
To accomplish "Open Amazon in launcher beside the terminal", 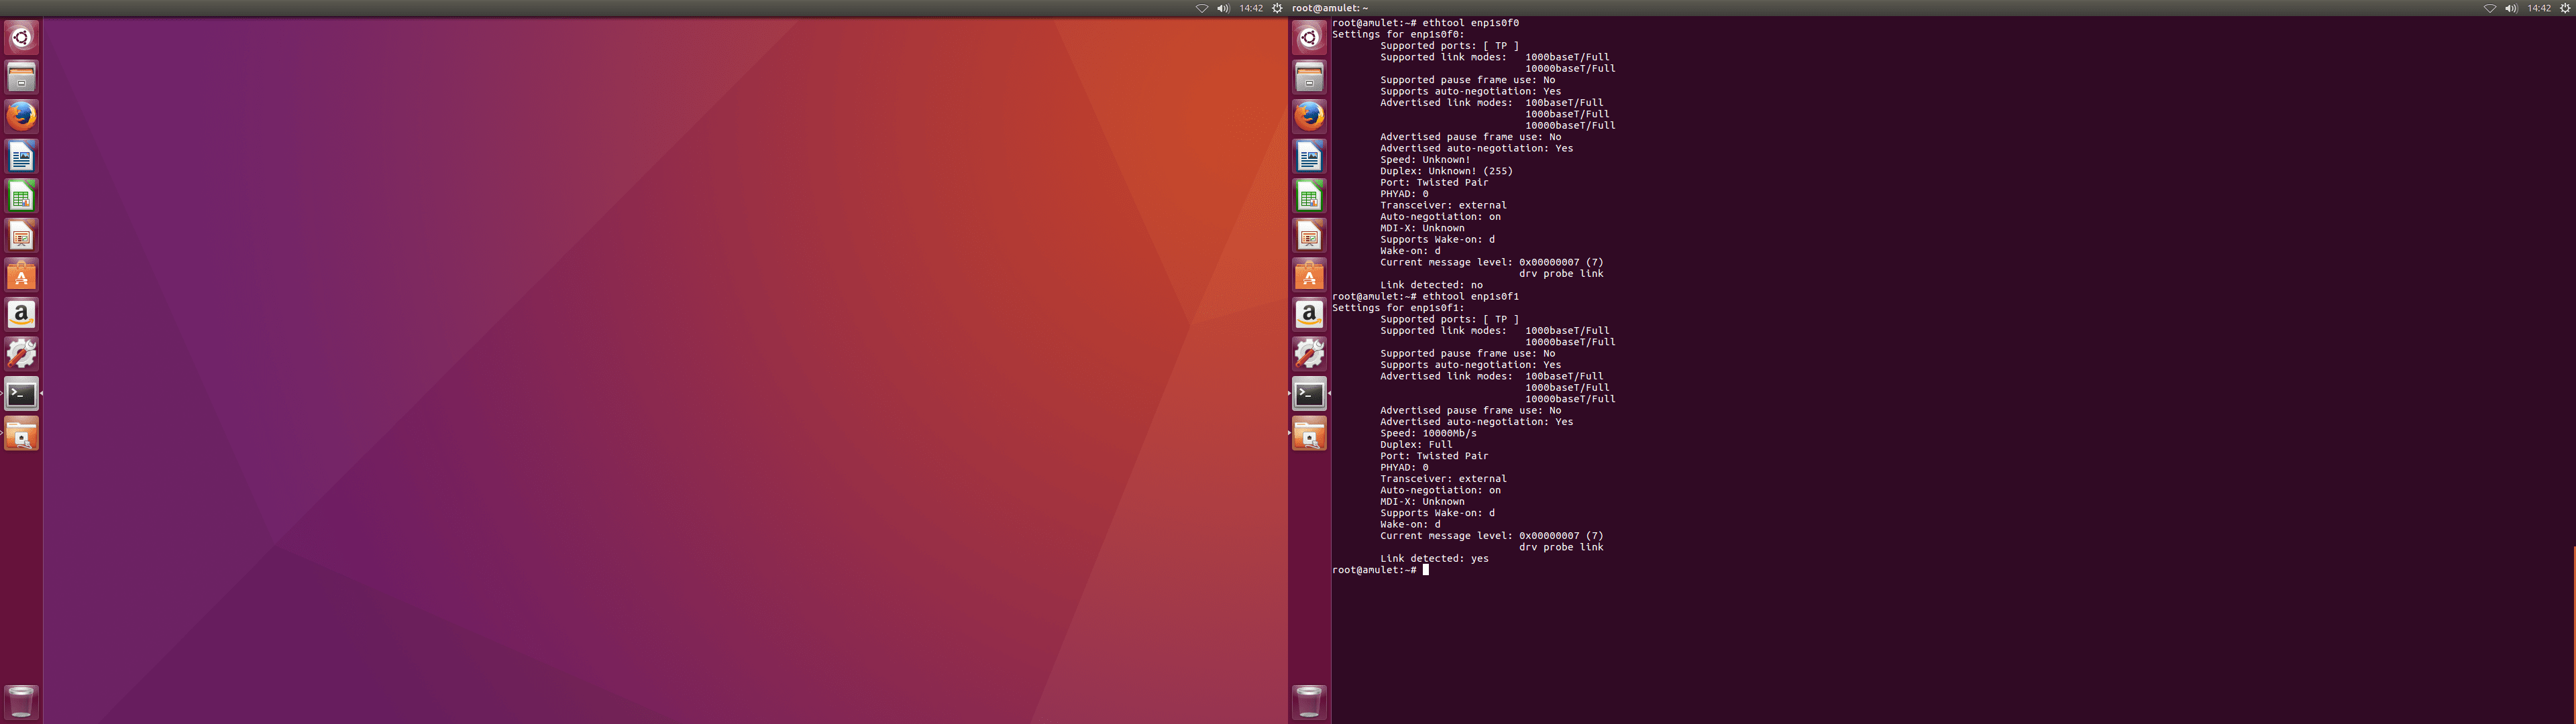I will tap(1309, 314).
